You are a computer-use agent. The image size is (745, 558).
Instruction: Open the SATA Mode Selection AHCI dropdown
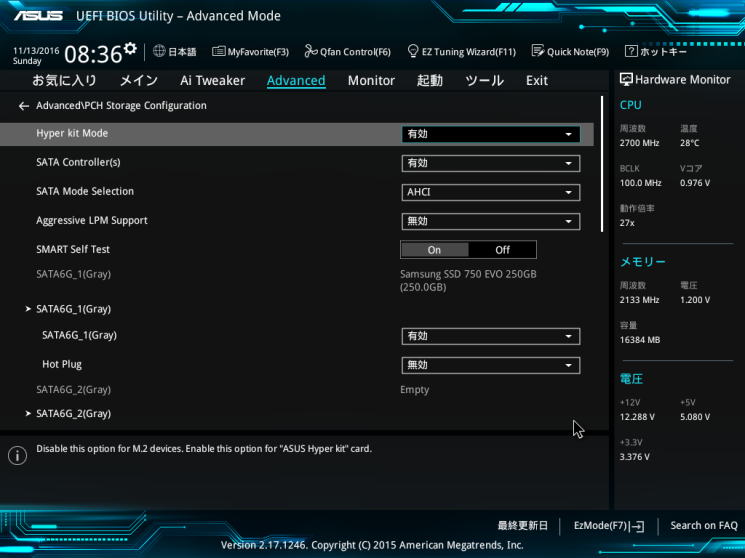(x=491, y=192)
